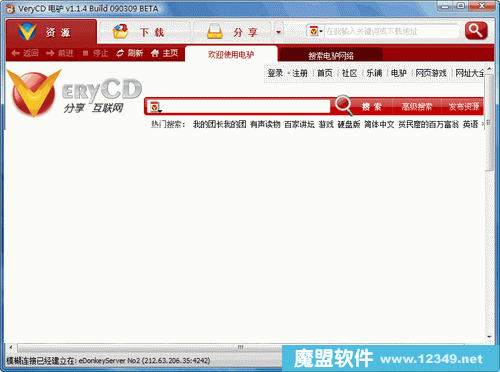Image resolution: width=500 pixels, height=372 pixels.
Task: Switch to the 分享 share tab
Action: tap(233, 32)
